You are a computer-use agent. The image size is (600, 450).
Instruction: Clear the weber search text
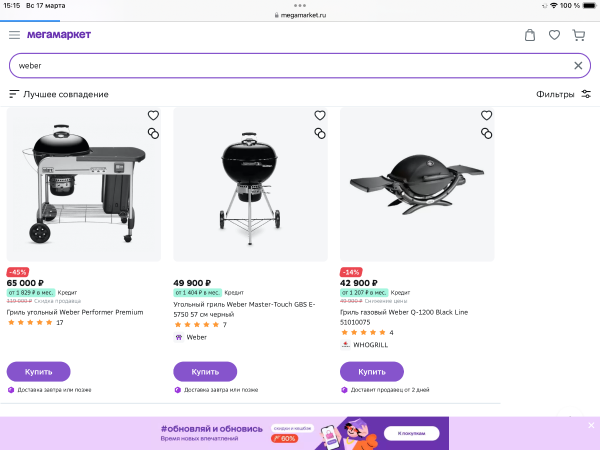pos(578,65)
